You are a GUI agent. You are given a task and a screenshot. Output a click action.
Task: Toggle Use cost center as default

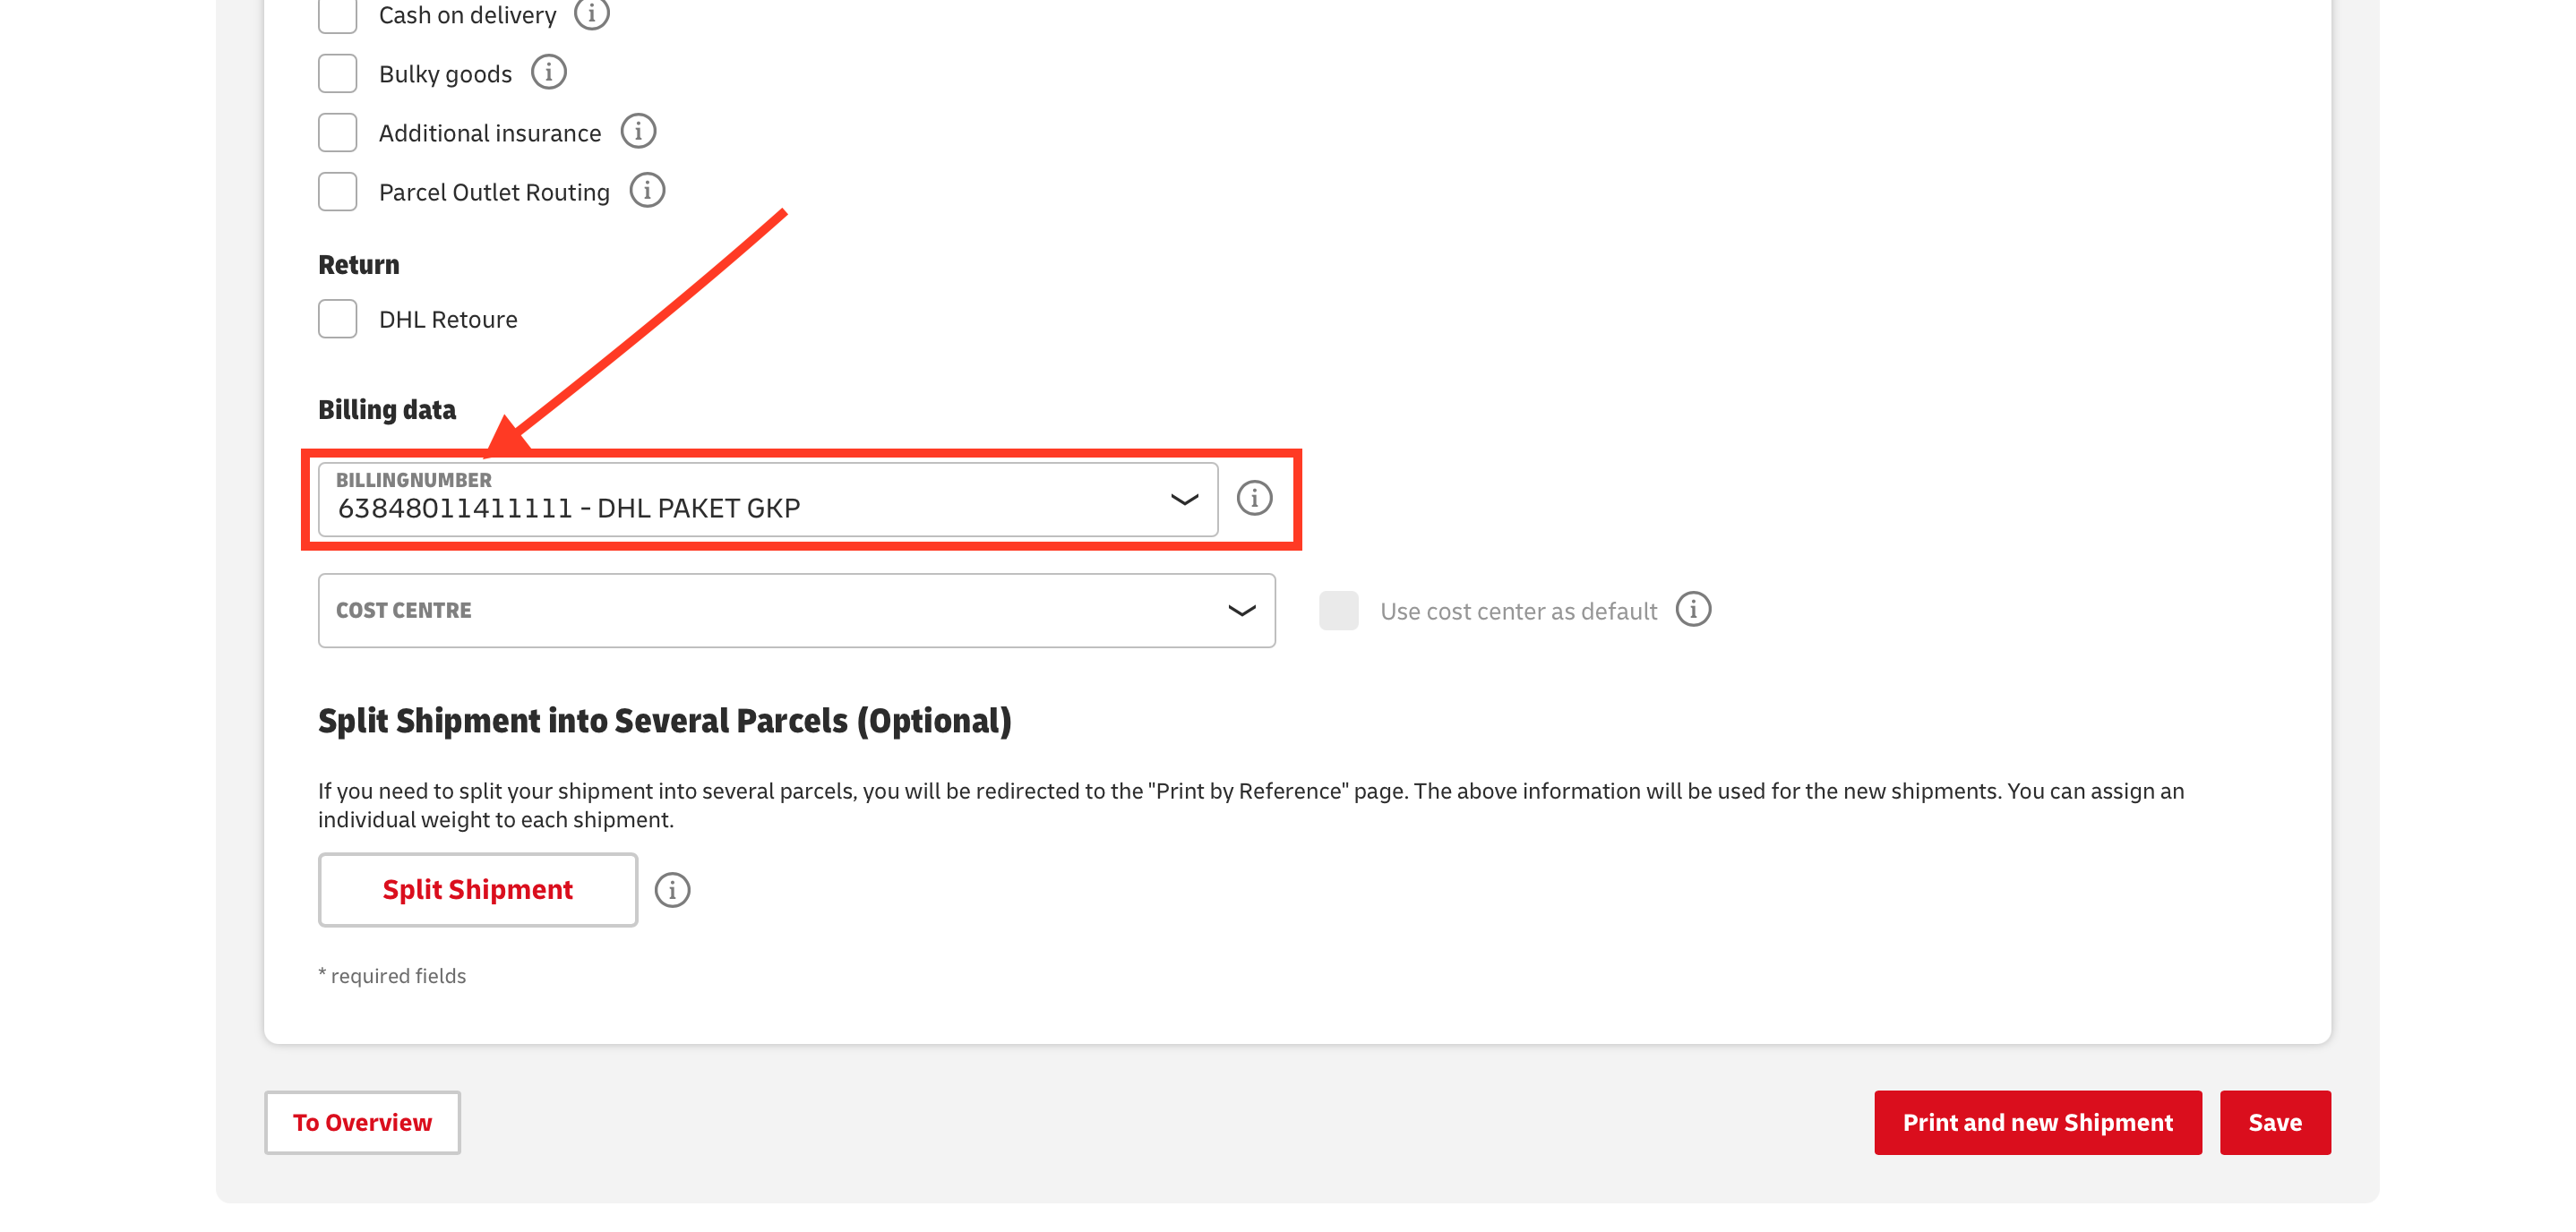point(1338,611)
